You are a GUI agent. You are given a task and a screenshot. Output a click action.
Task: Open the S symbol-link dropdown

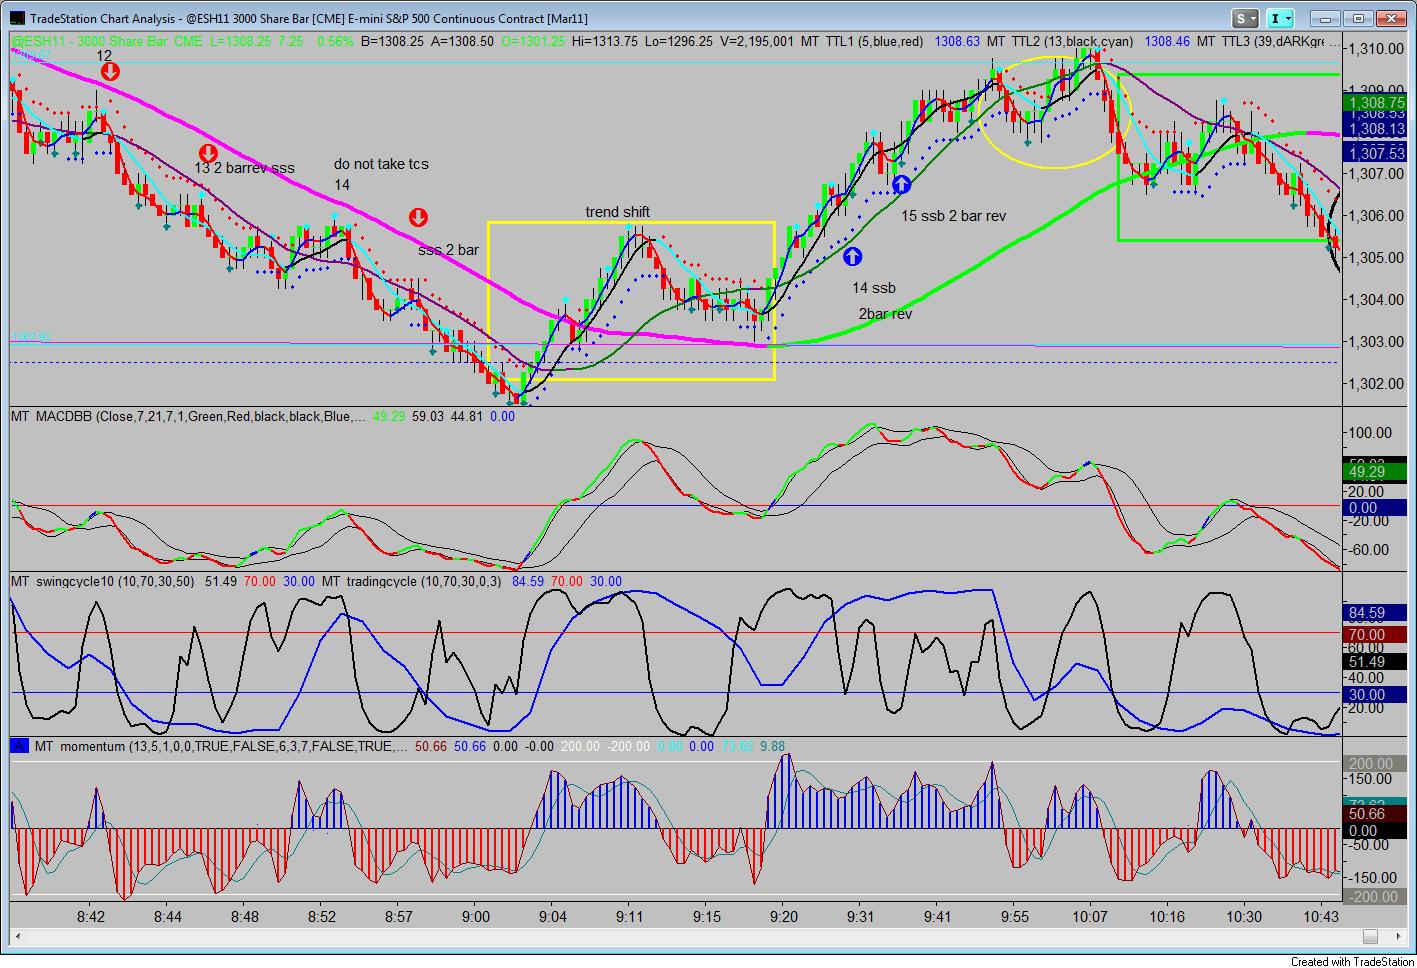pos(1245,18)
